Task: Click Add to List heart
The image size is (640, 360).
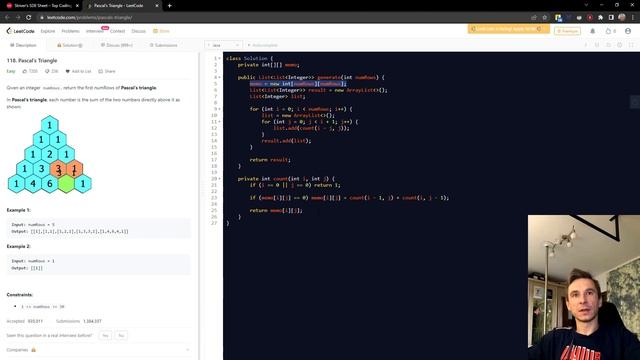Action: 78,71
